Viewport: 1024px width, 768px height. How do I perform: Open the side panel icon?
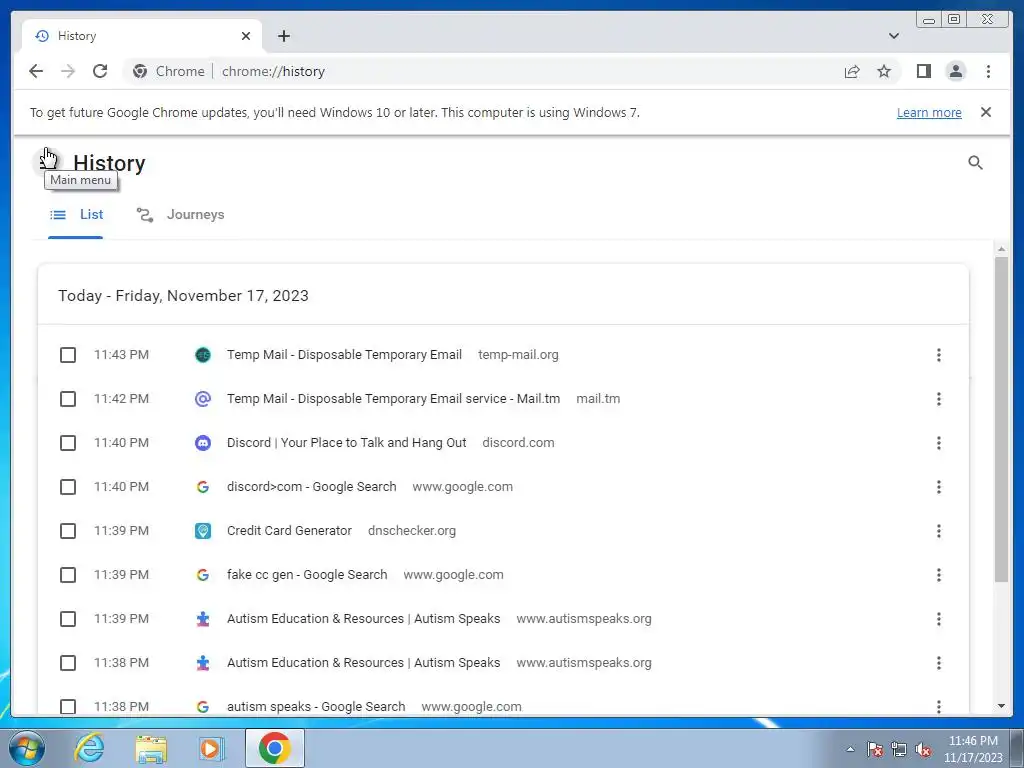923,71
